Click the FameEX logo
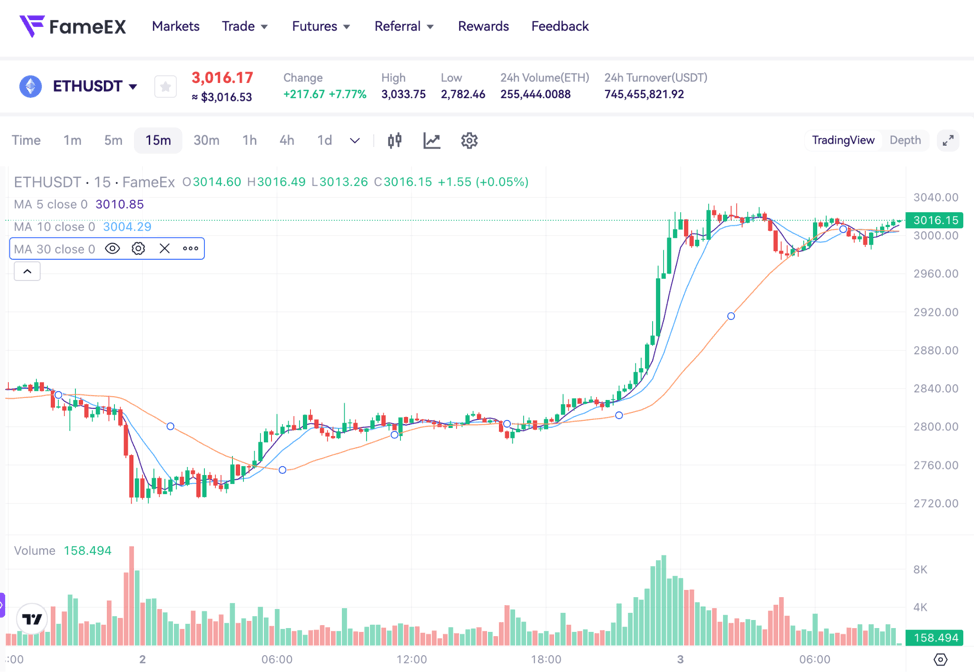 (73, 27)
